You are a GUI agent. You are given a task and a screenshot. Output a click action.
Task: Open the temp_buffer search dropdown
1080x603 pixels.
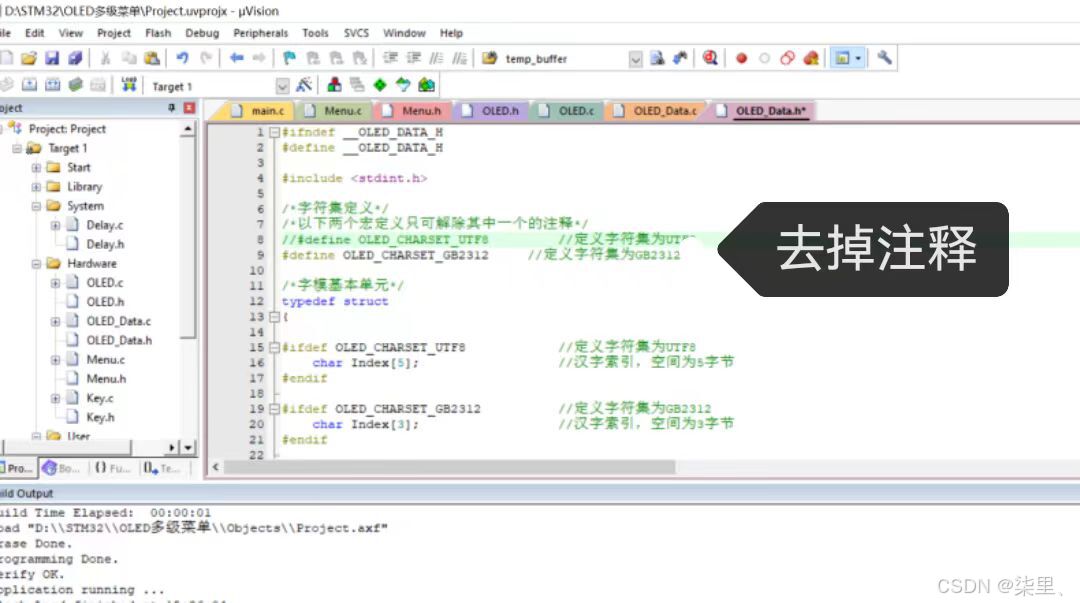635,59
